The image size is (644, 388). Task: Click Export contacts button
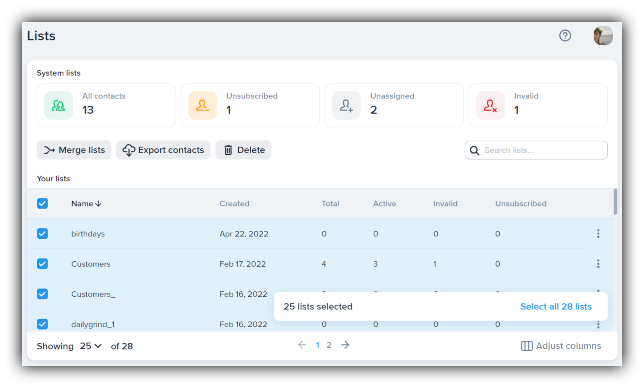pos(163,150)
